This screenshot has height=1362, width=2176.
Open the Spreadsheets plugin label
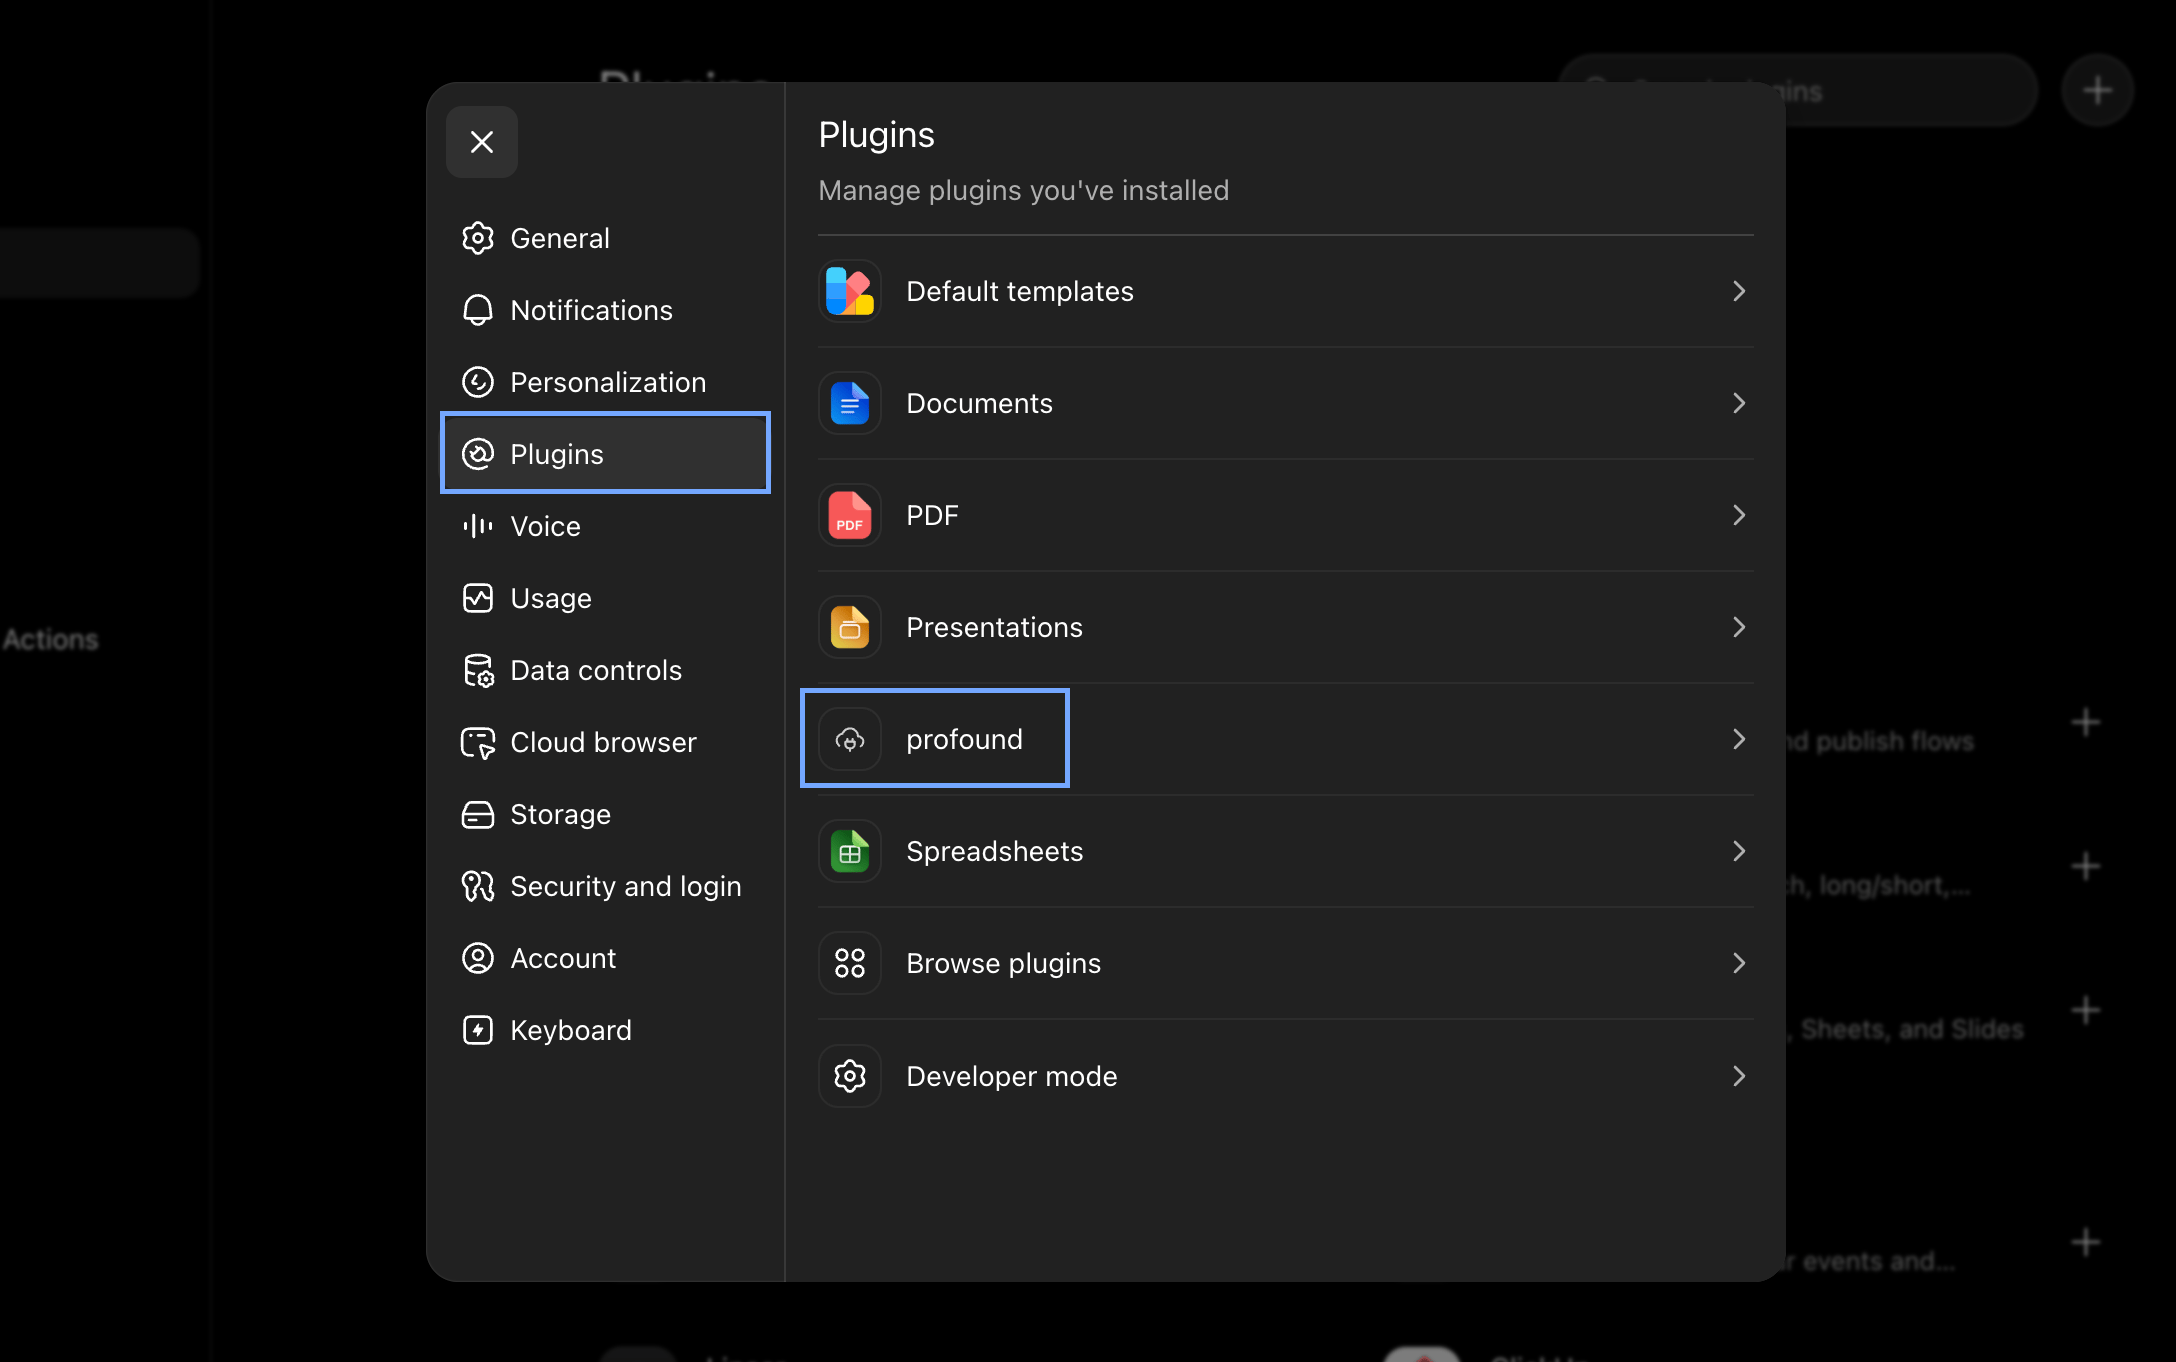(994, 851)
